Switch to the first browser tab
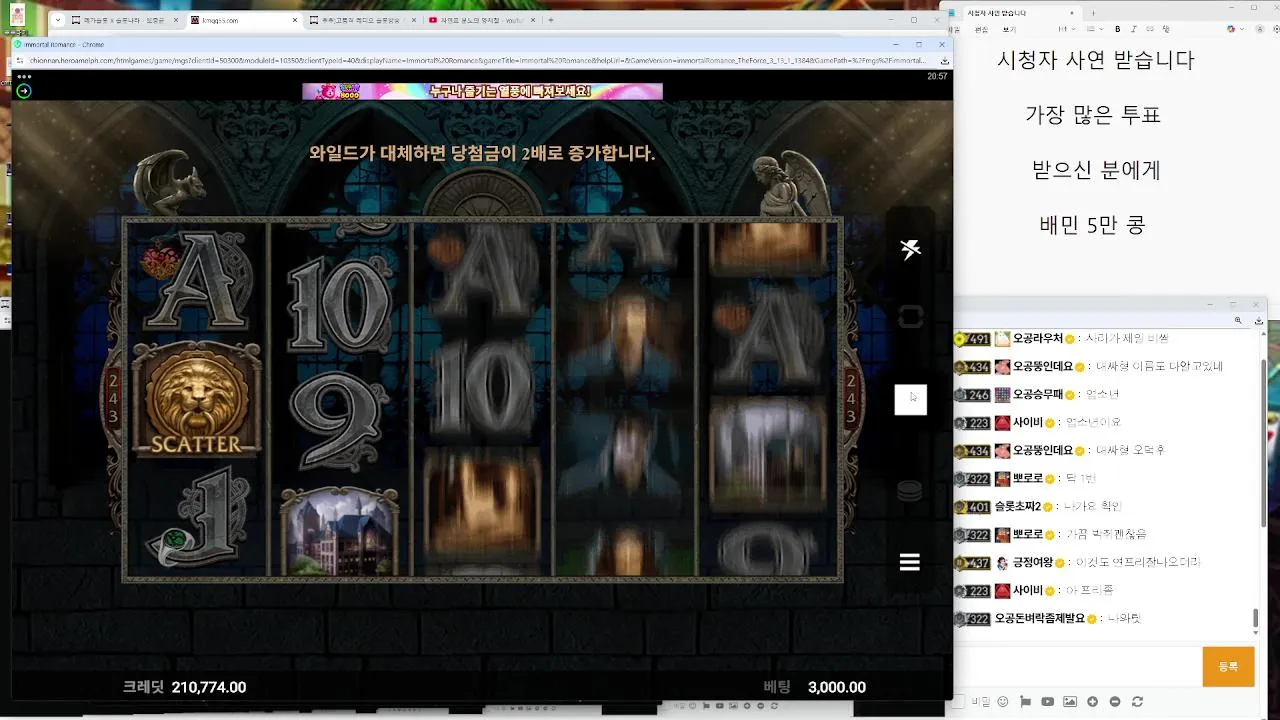This screenshot has height=720, width=1280. (123, 20)
